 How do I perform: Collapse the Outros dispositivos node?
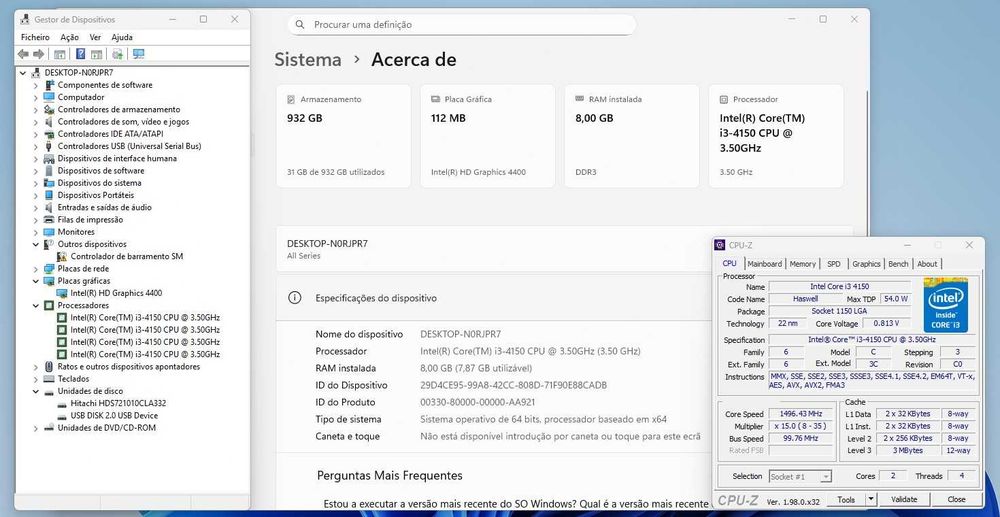(36, 244)
